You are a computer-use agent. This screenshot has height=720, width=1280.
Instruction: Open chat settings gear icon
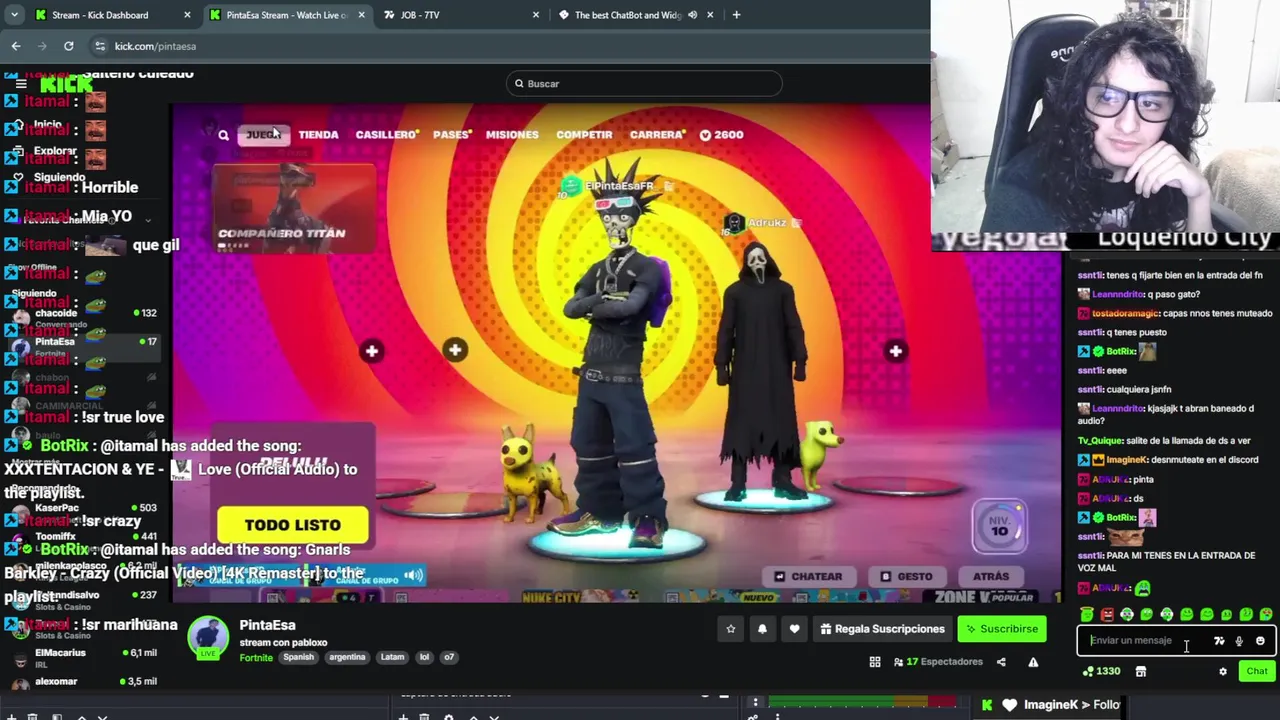coord(1222,671)
